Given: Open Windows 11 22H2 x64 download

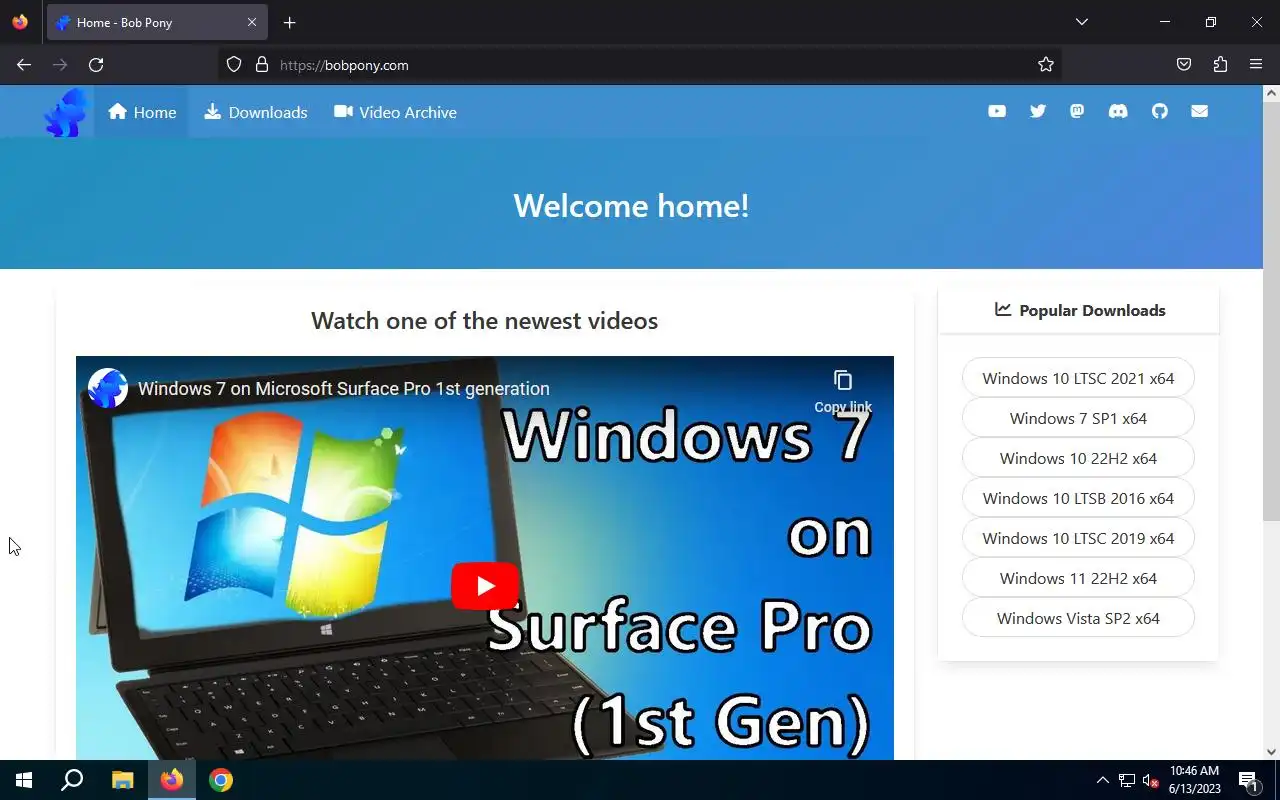Looking at the screenshot, I should click(x=1078, y=578).
